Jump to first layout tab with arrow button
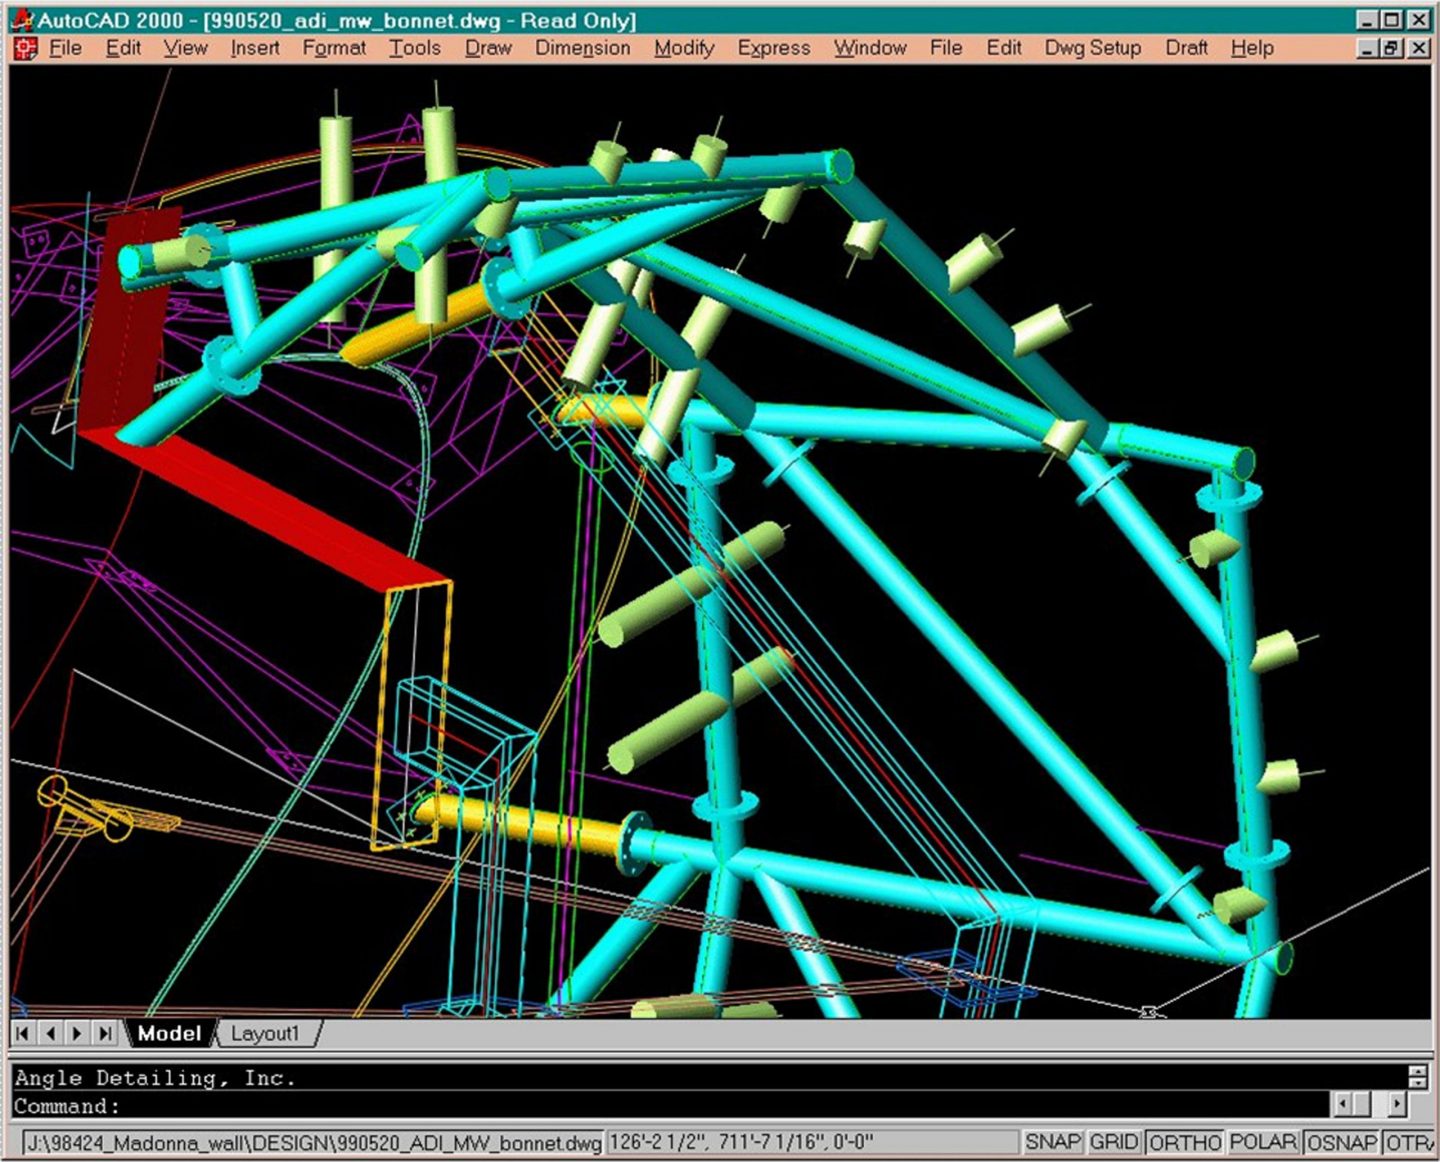Viewport: 1440px width, 1162px height. click(x=23, y=1033)
